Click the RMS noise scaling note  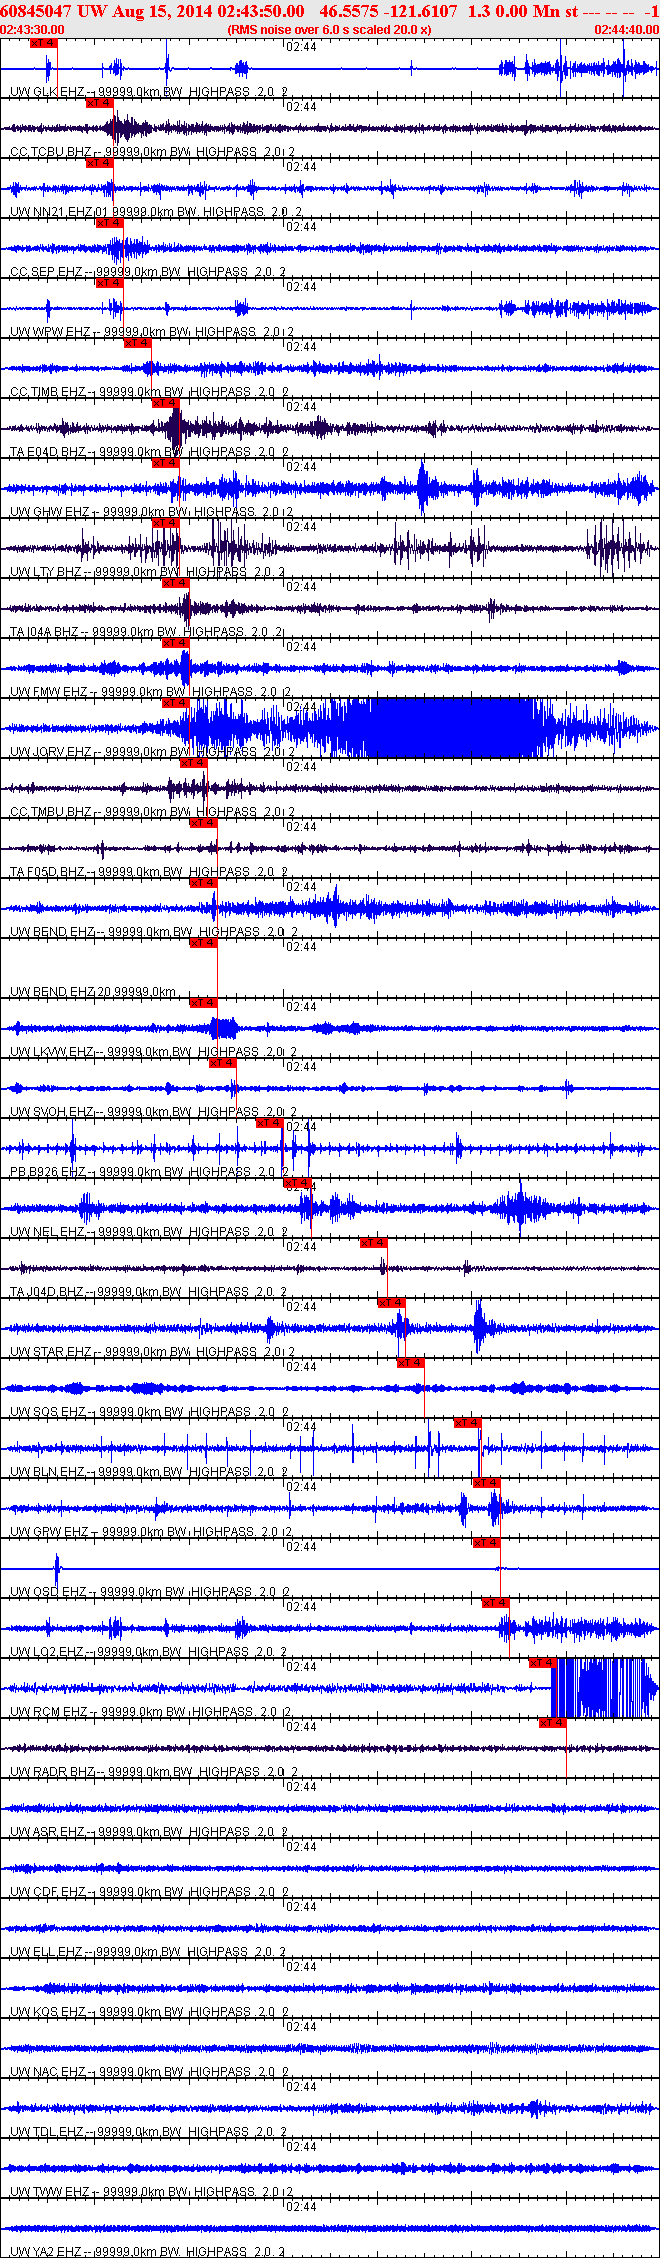[330, 30]
